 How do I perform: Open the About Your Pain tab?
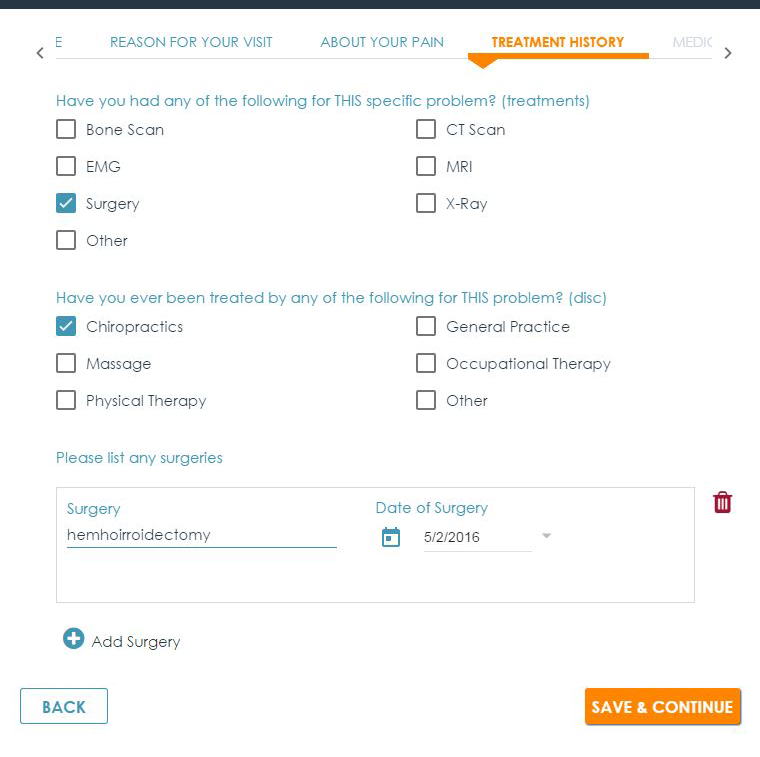point(382,42)
